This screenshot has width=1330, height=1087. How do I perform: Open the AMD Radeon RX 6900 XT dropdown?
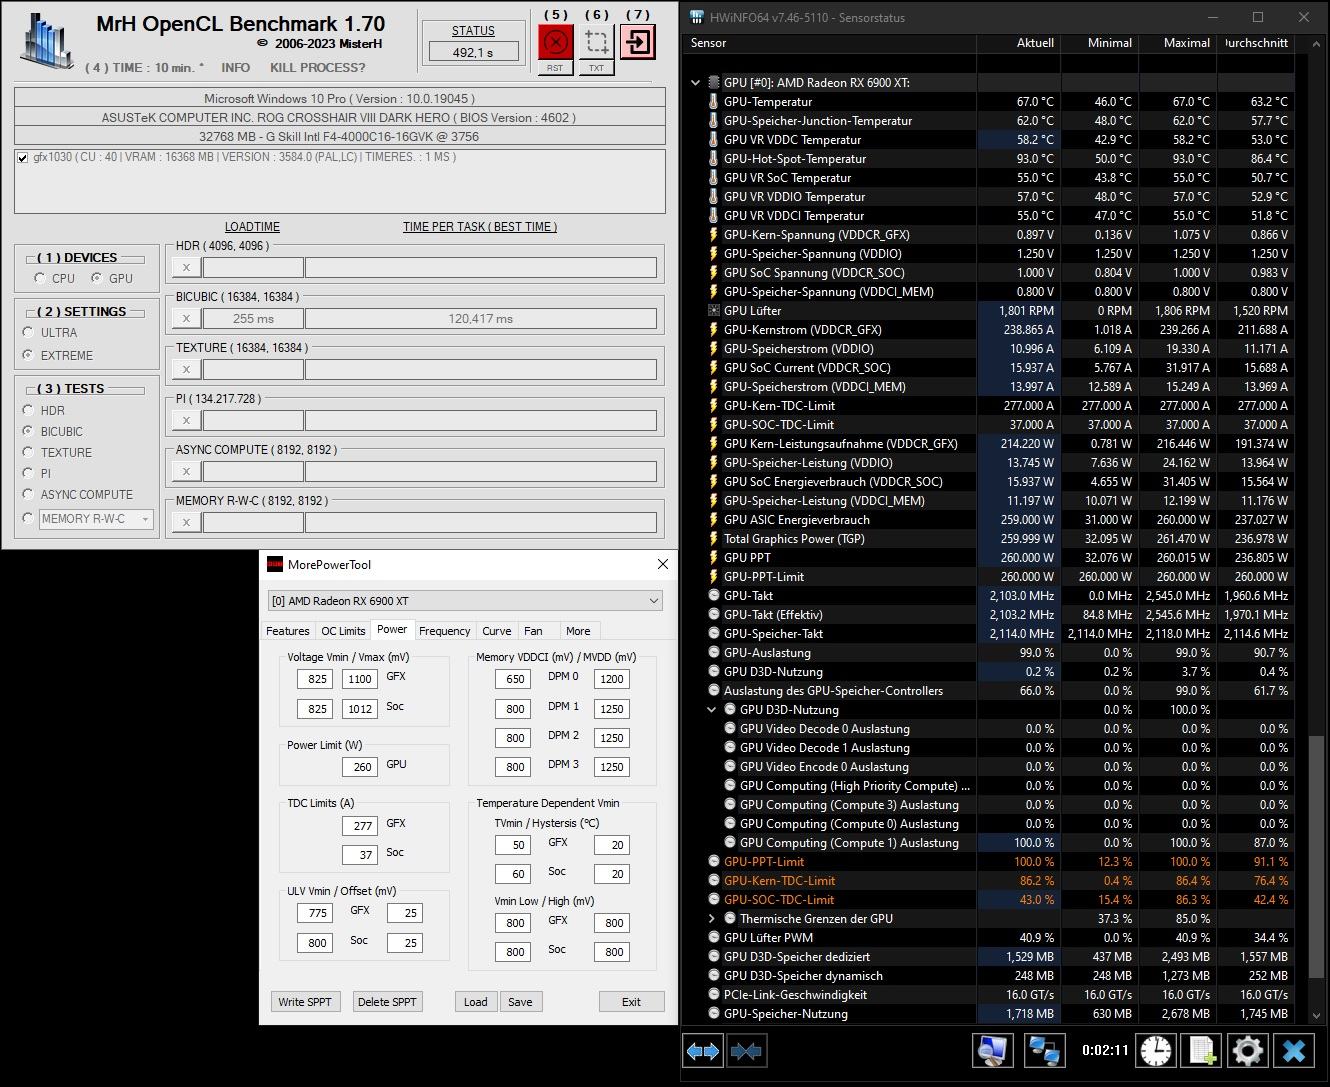(465, 601)
